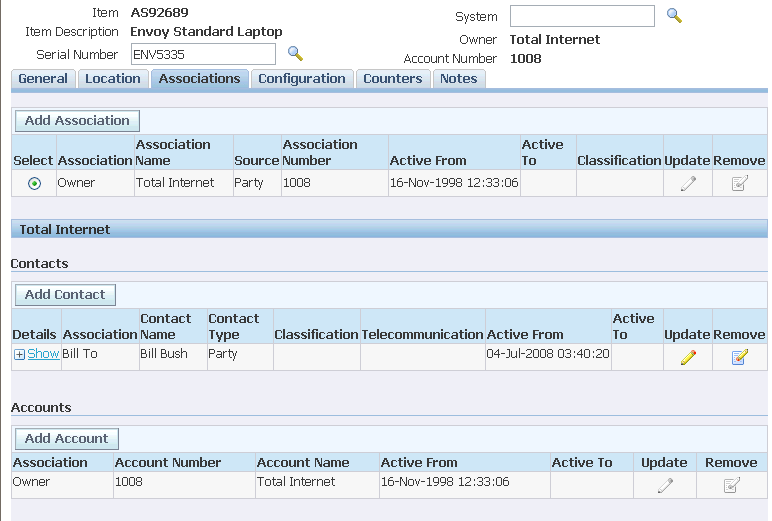This screenshot has width=772, height=521.
Task: Open the Counters tab
Action: coord(393,79)
